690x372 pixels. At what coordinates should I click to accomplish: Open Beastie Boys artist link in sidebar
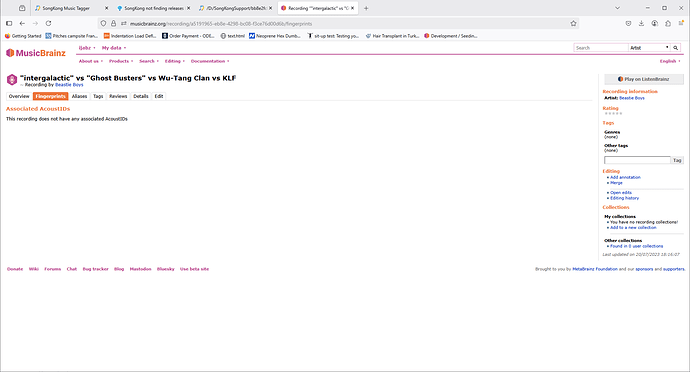coord(632,98)
